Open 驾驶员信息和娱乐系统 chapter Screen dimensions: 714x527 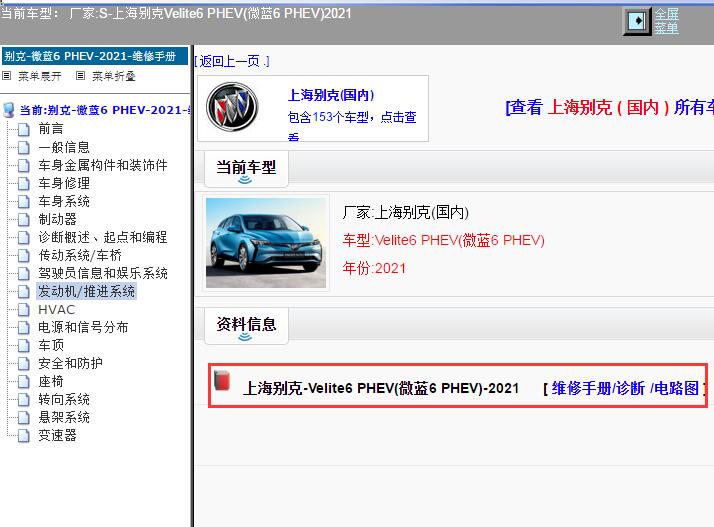click(103, 273)
